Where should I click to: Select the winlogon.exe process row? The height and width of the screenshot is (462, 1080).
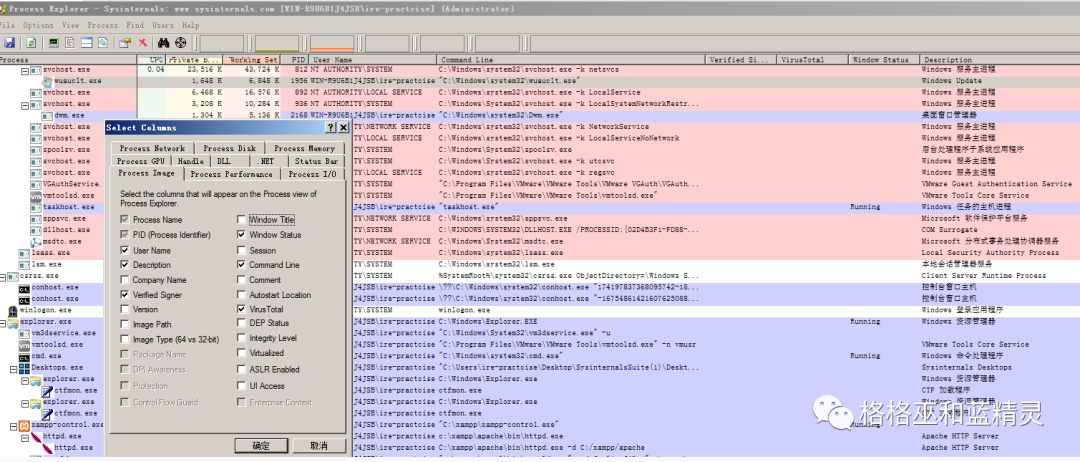(540, 311)
